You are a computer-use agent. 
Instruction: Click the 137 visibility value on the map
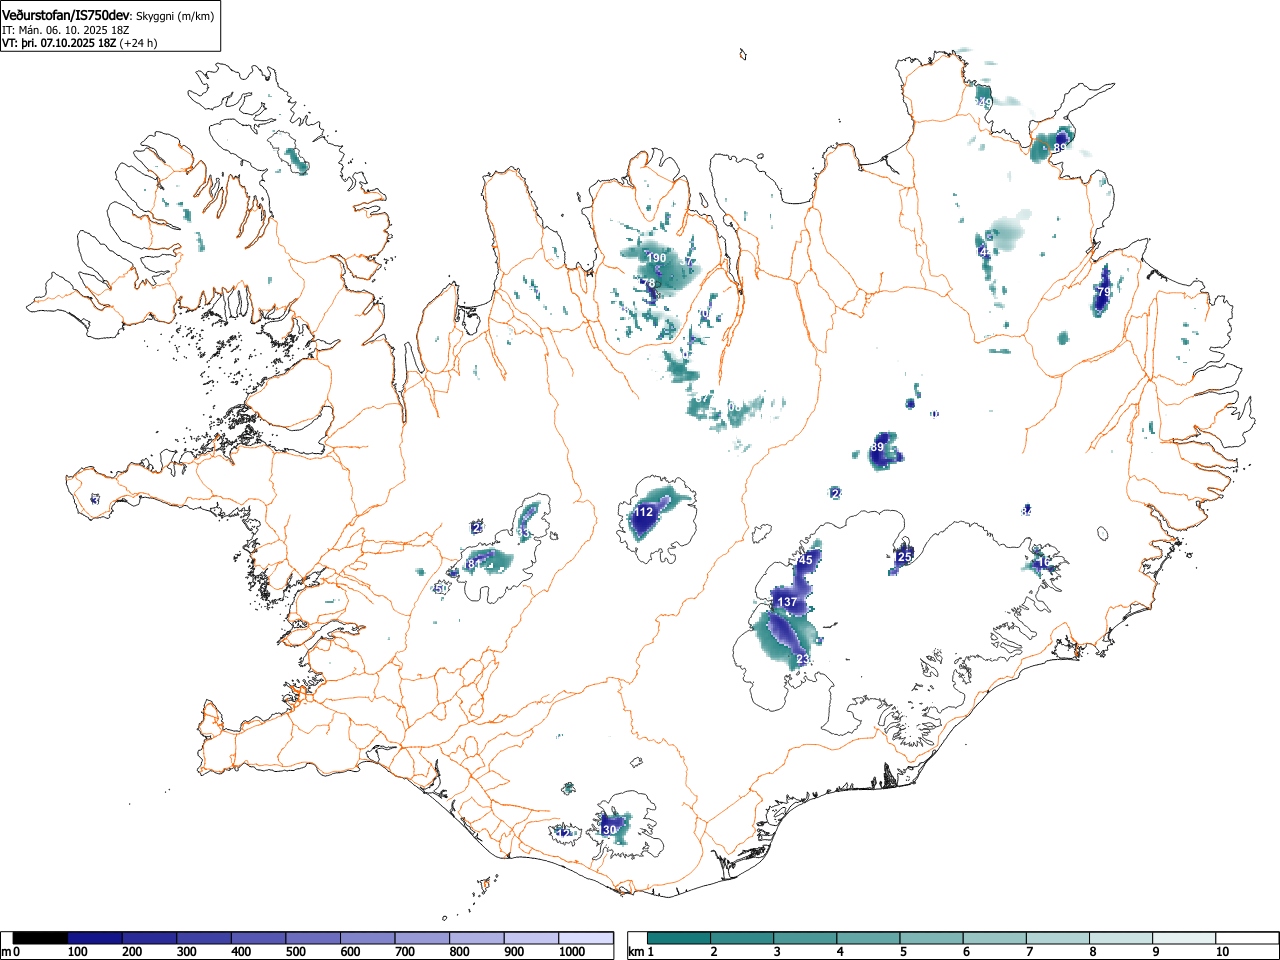tap(787, 602)
